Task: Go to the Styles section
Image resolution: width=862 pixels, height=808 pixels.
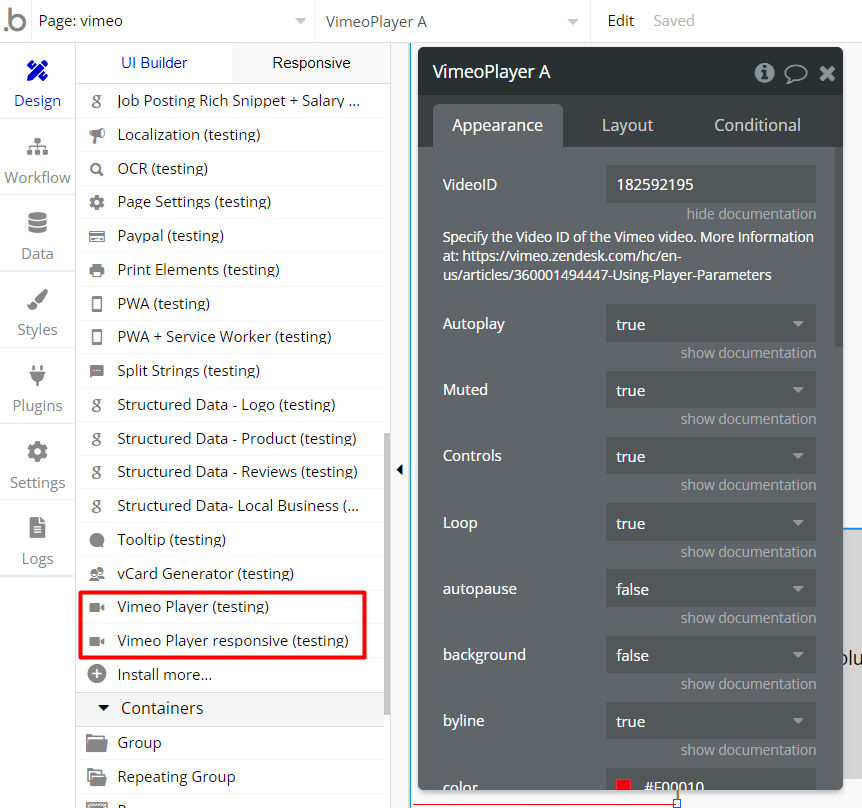Action: coord(37,312)
